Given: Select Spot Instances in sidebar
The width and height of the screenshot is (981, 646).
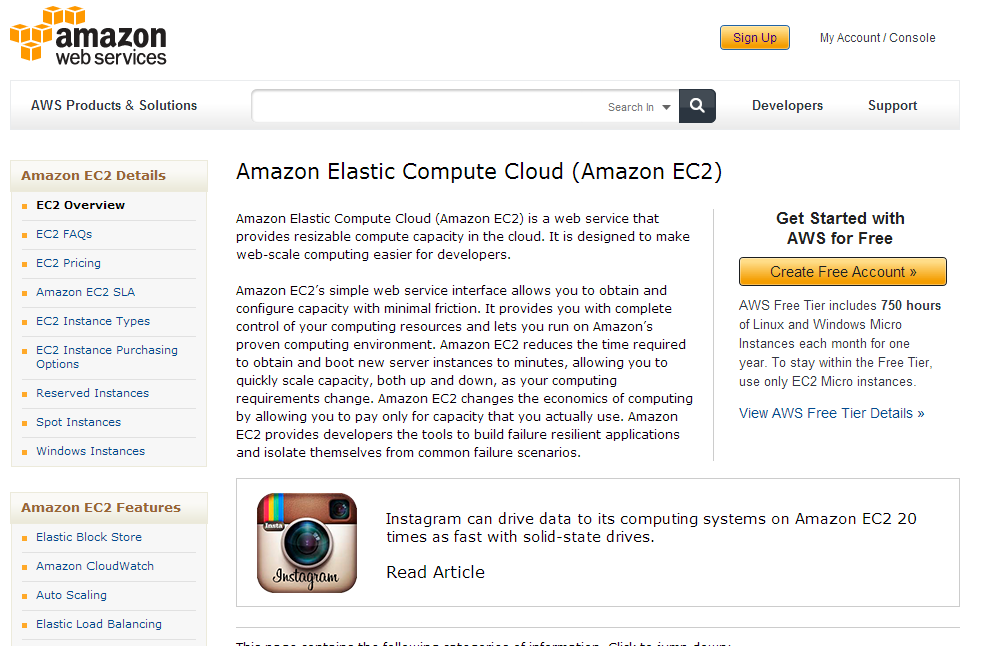Looking at the screenshot, I should 78,422.
